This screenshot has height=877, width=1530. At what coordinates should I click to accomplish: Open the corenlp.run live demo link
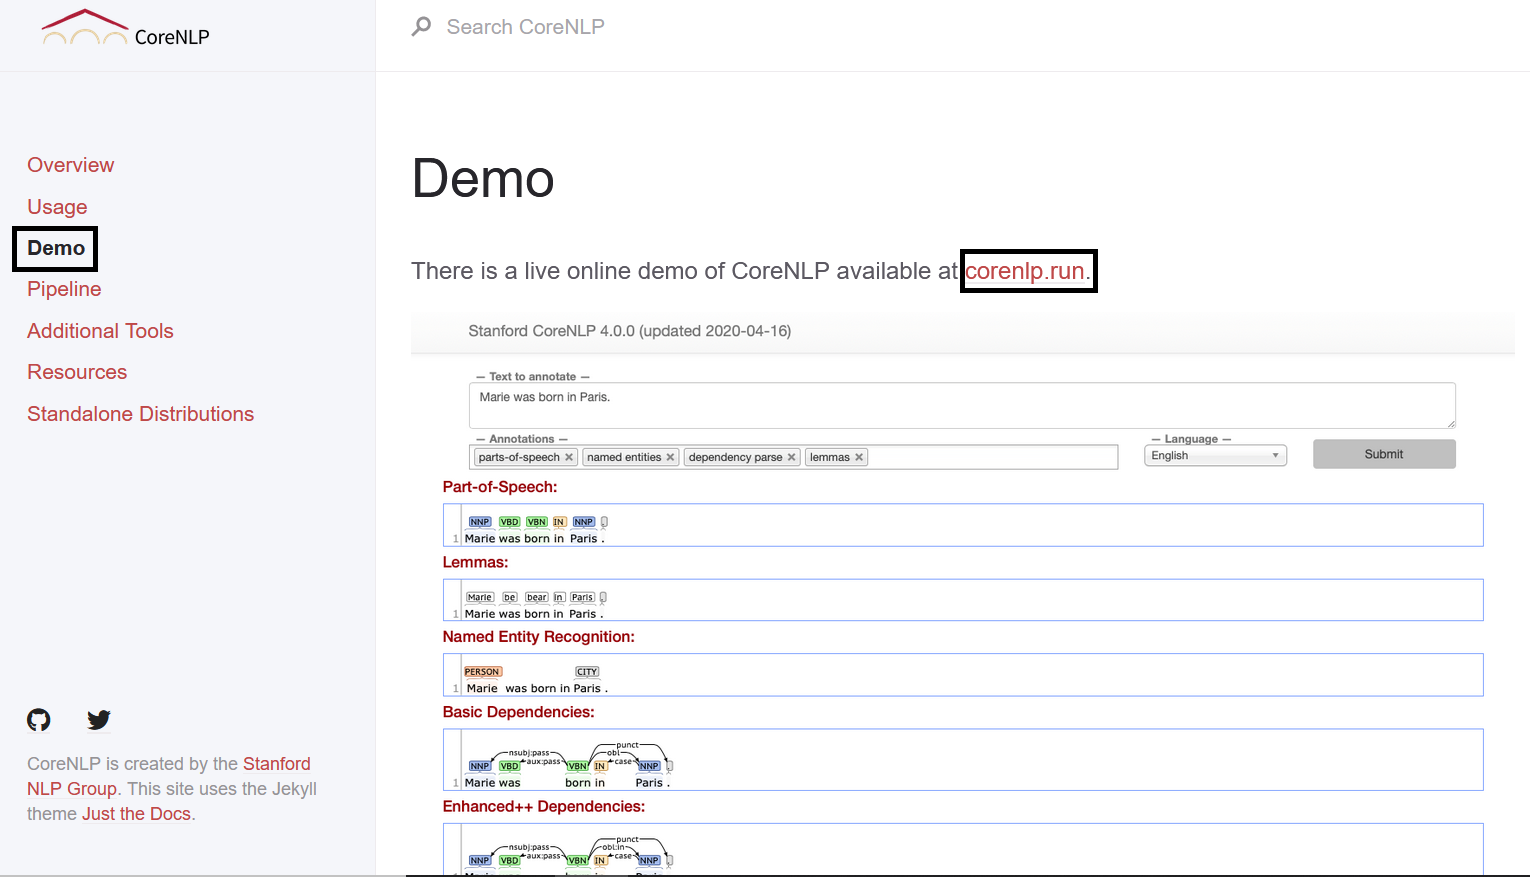pos(1025,270)
